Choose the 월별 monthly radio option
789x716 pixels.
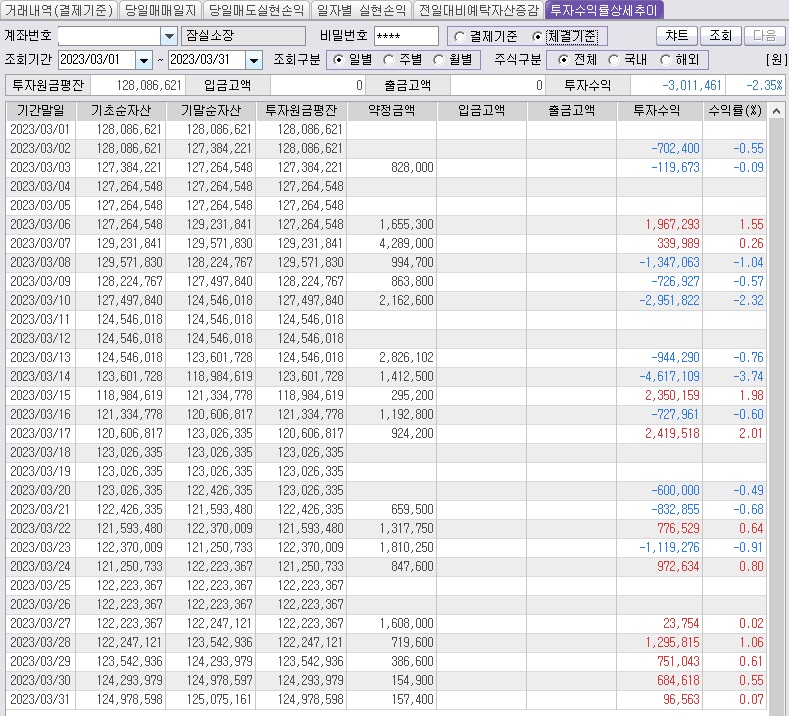pyautogui.click(x=439, y=60)
